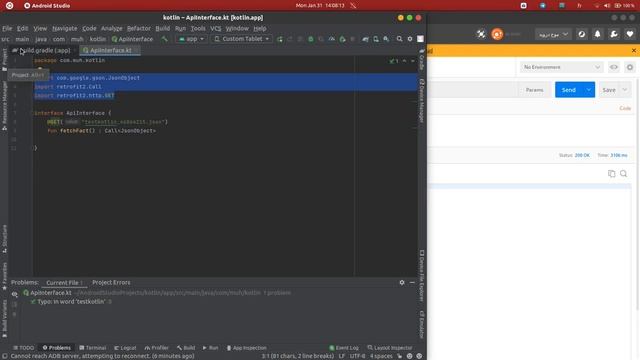Open the Device File Explorer side panel
This screenshot has height=360, width=640.
coord(422,276)
